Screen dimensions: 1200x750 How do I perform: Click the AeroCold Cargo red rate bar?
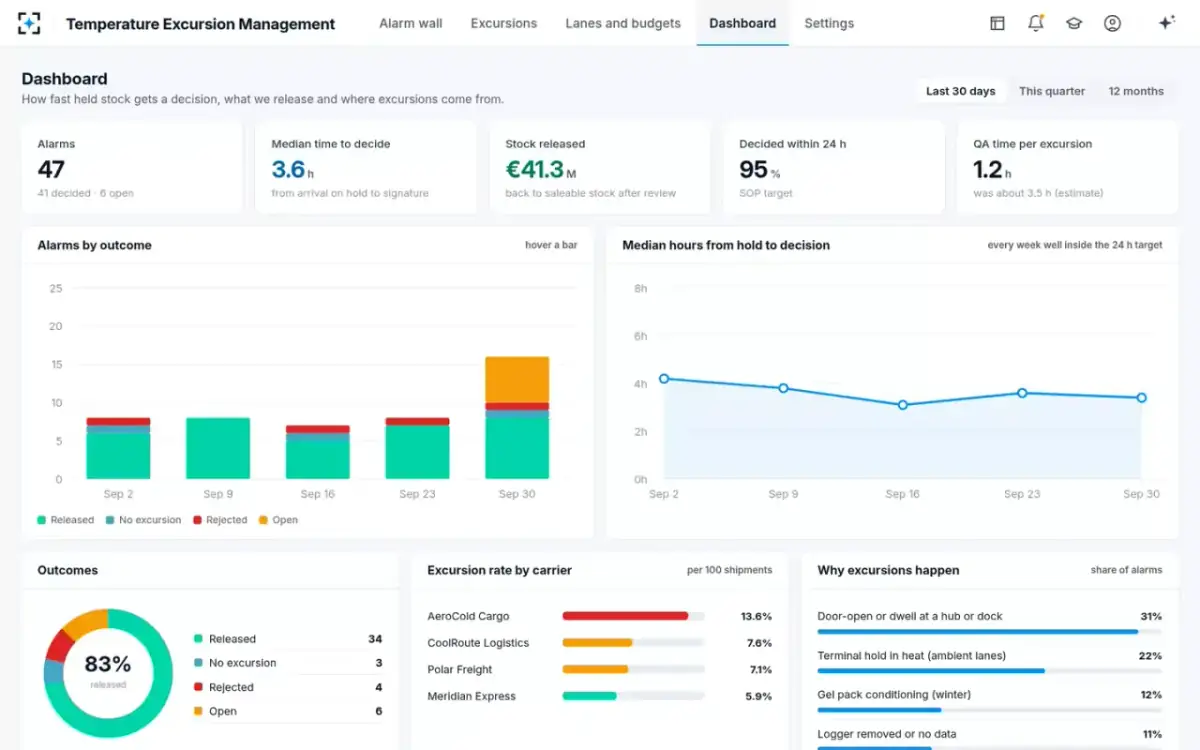(x=625, y=616)
